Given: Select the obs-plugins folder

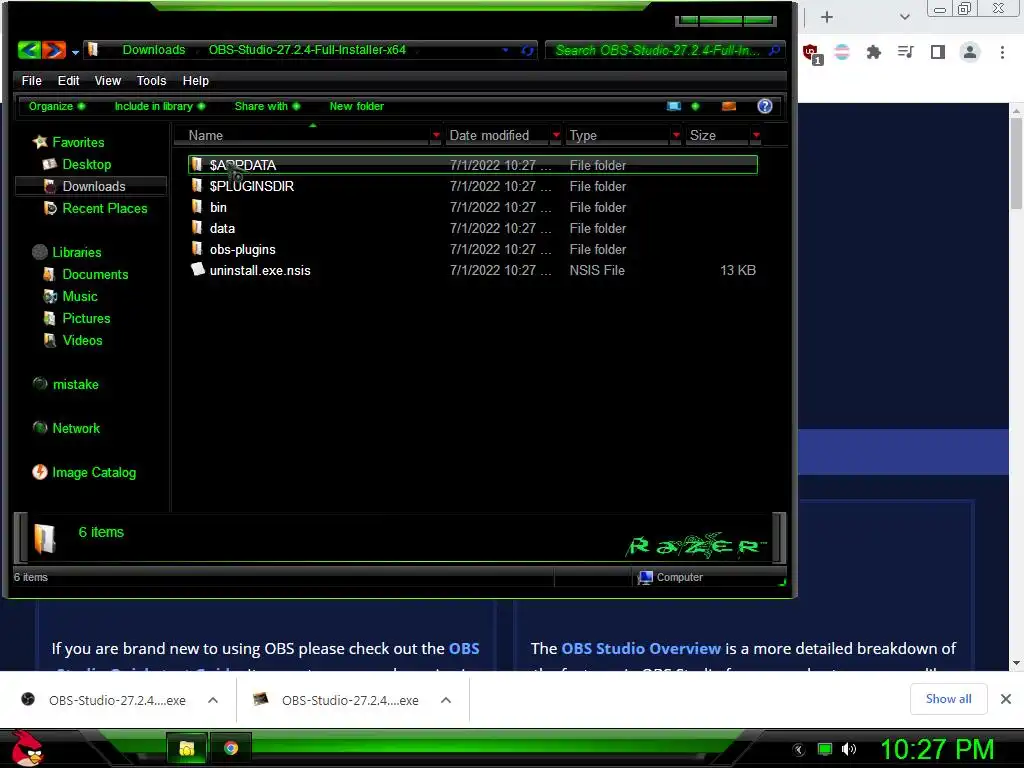Looking at the screenshot, I should (473, 249).
